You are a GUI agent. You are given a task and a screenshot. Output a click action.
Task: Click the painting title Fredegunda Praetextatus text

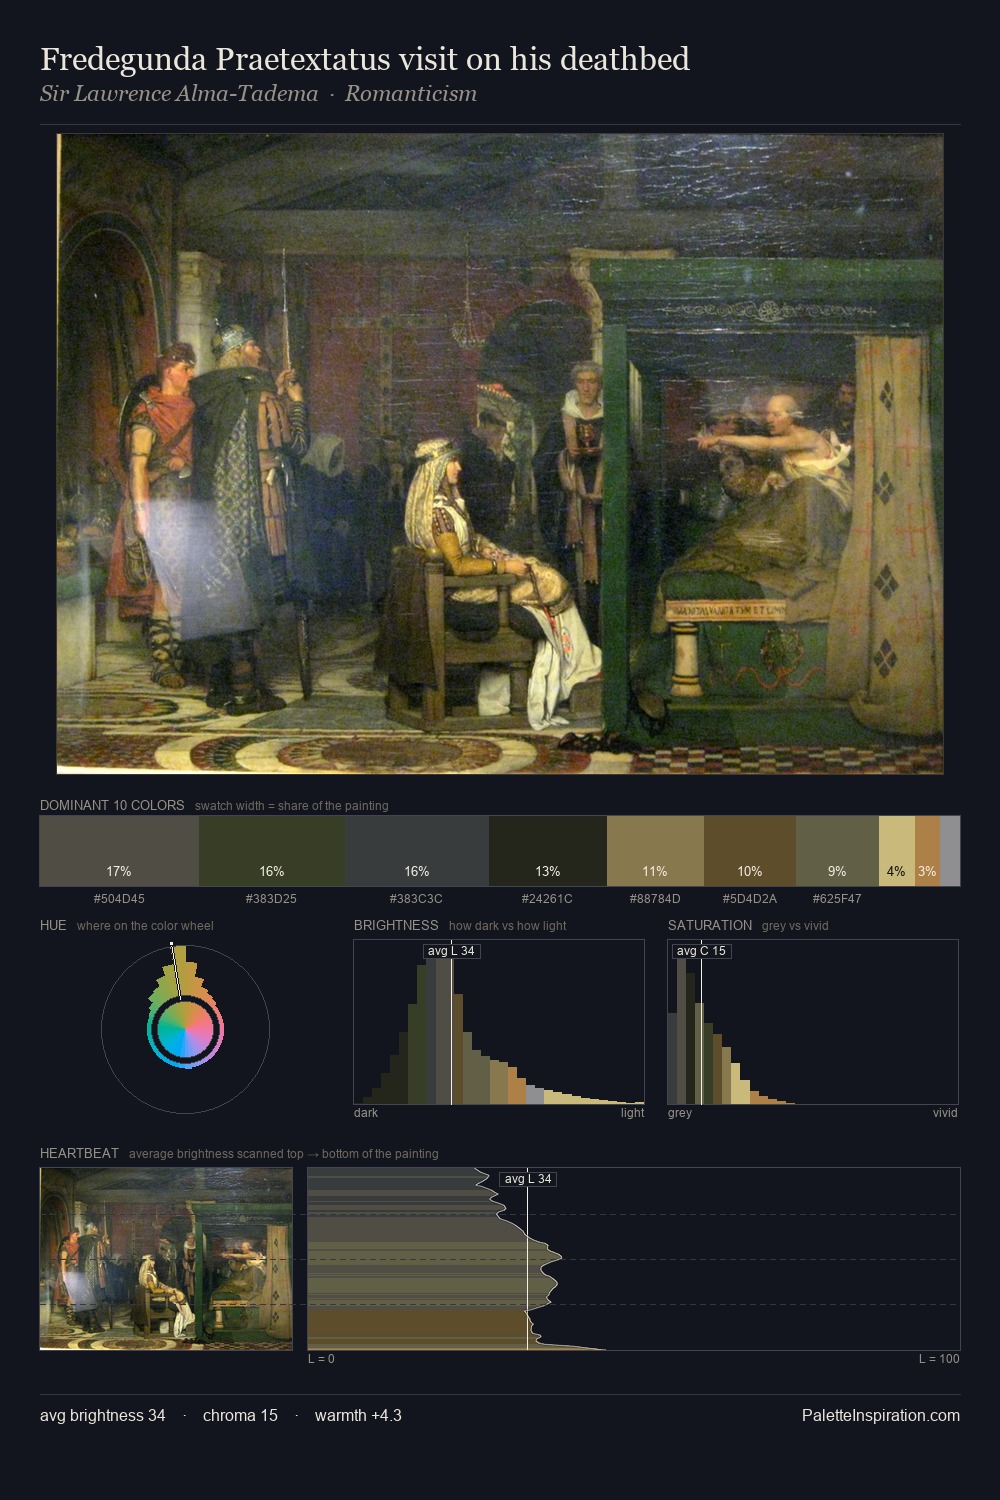pos(365,60)
